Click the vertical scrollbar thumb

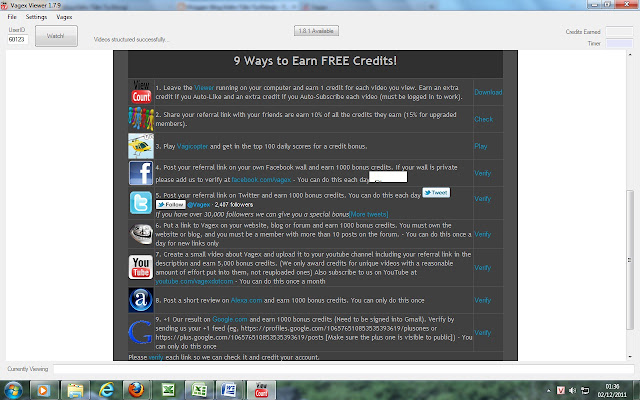[629, 260]
